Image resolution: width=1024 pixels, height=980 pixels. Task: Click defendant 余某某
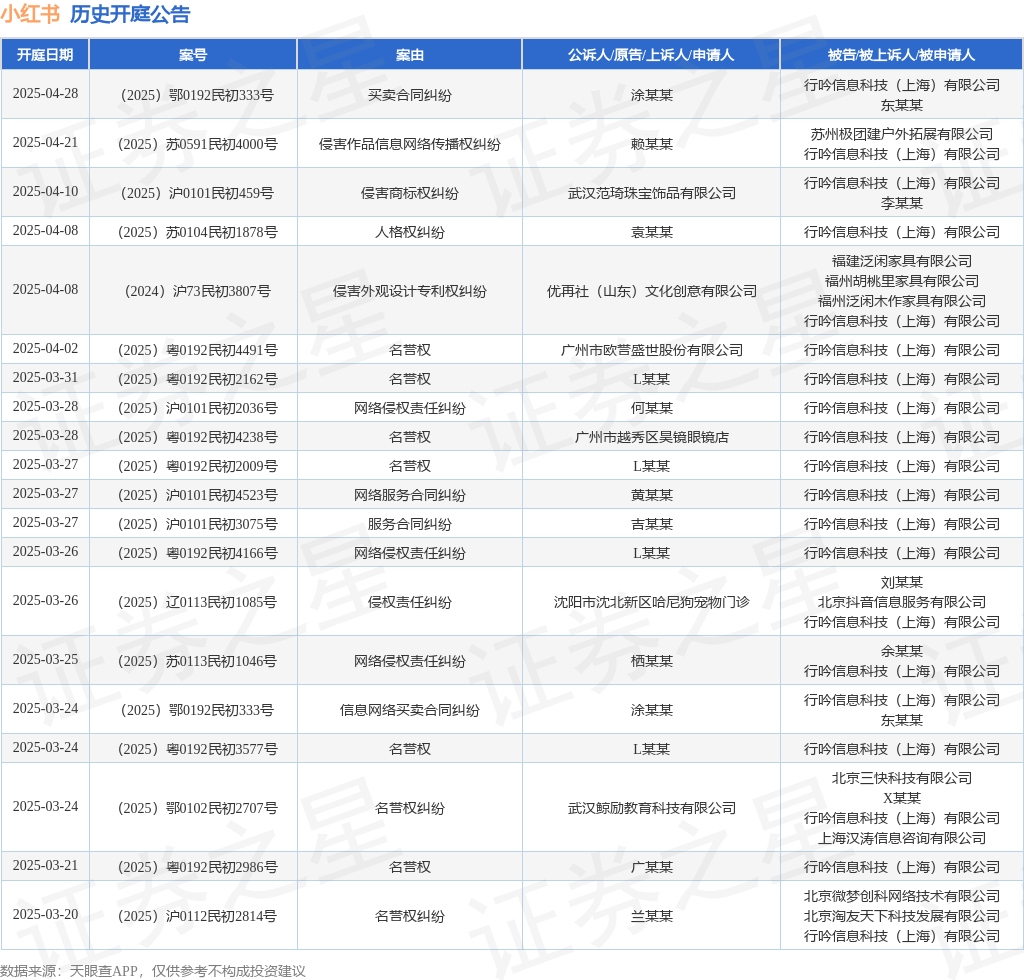901,651
